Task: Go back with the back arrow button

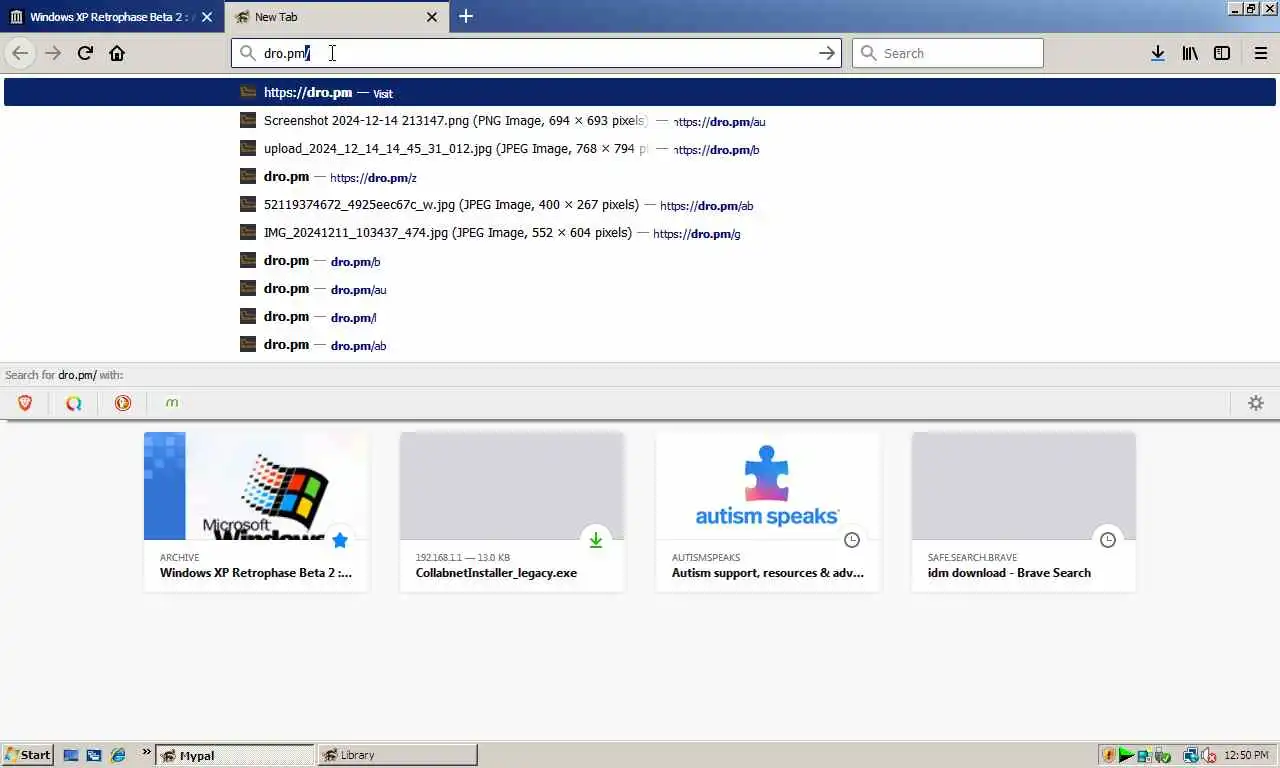Action: (20, 53)
